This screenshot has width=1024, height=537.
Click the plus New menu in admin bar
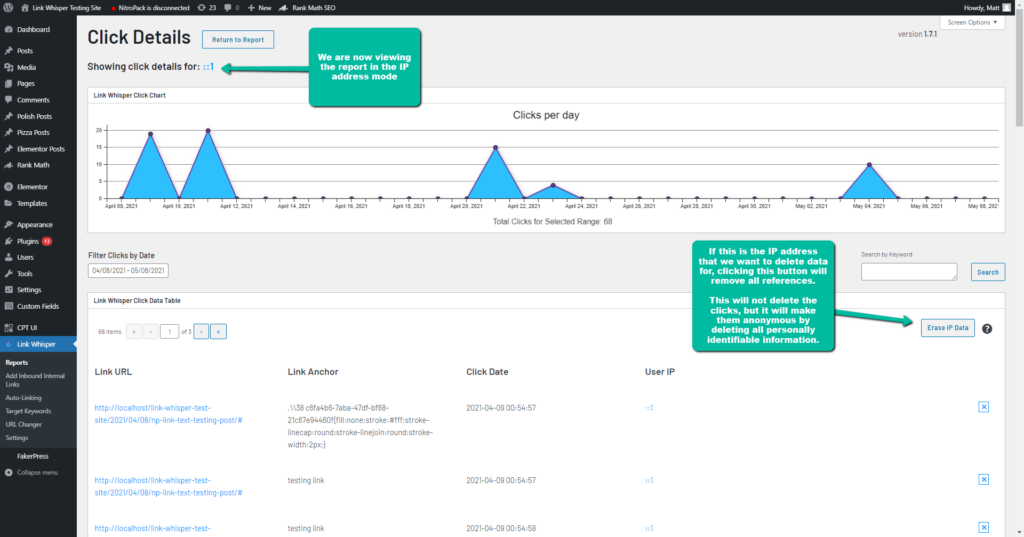(x=259, y=8)
